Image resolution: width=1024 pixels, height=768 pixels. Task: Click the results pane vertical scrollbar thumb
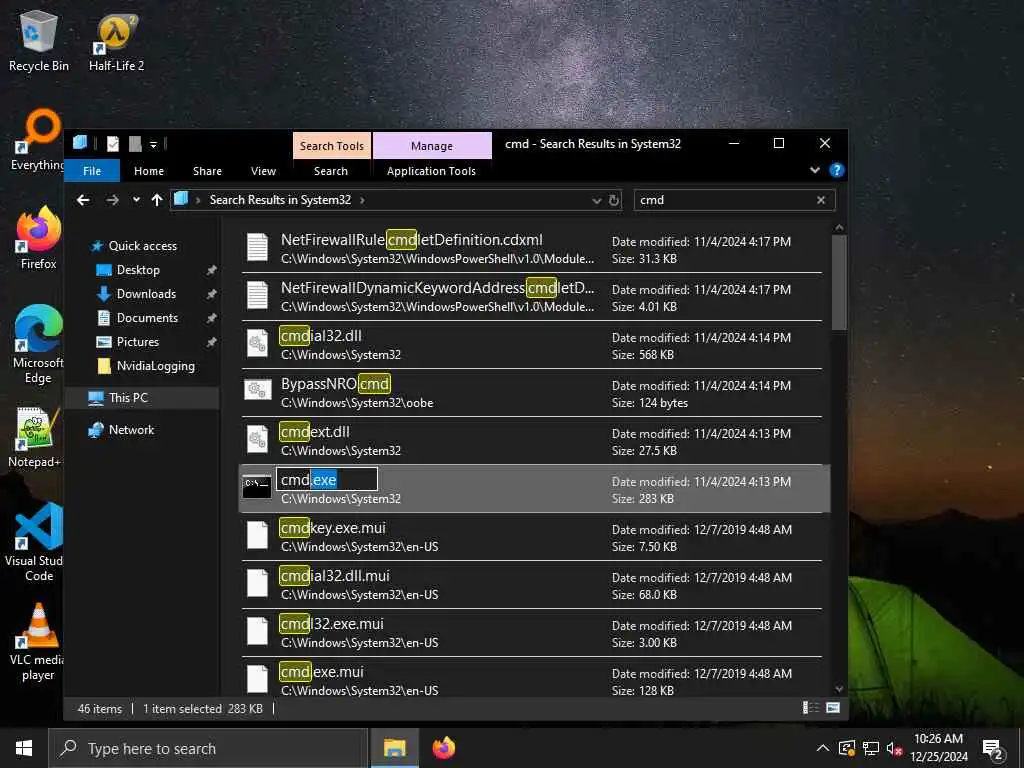coord(839,281)
